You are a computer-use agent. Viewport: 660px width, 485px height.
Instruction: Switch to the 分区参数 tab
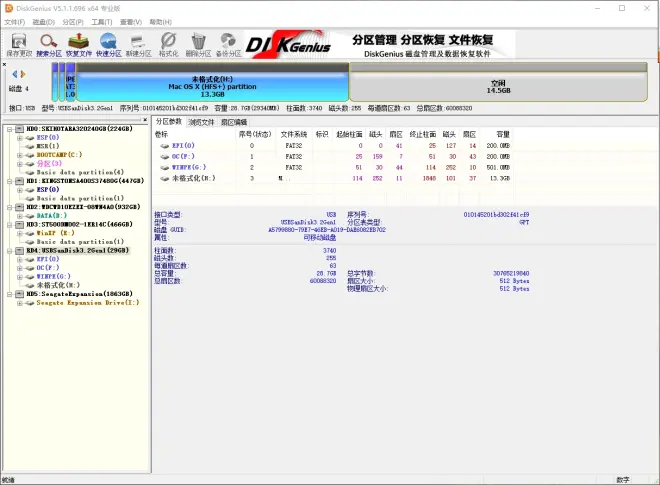click(169, 122)
